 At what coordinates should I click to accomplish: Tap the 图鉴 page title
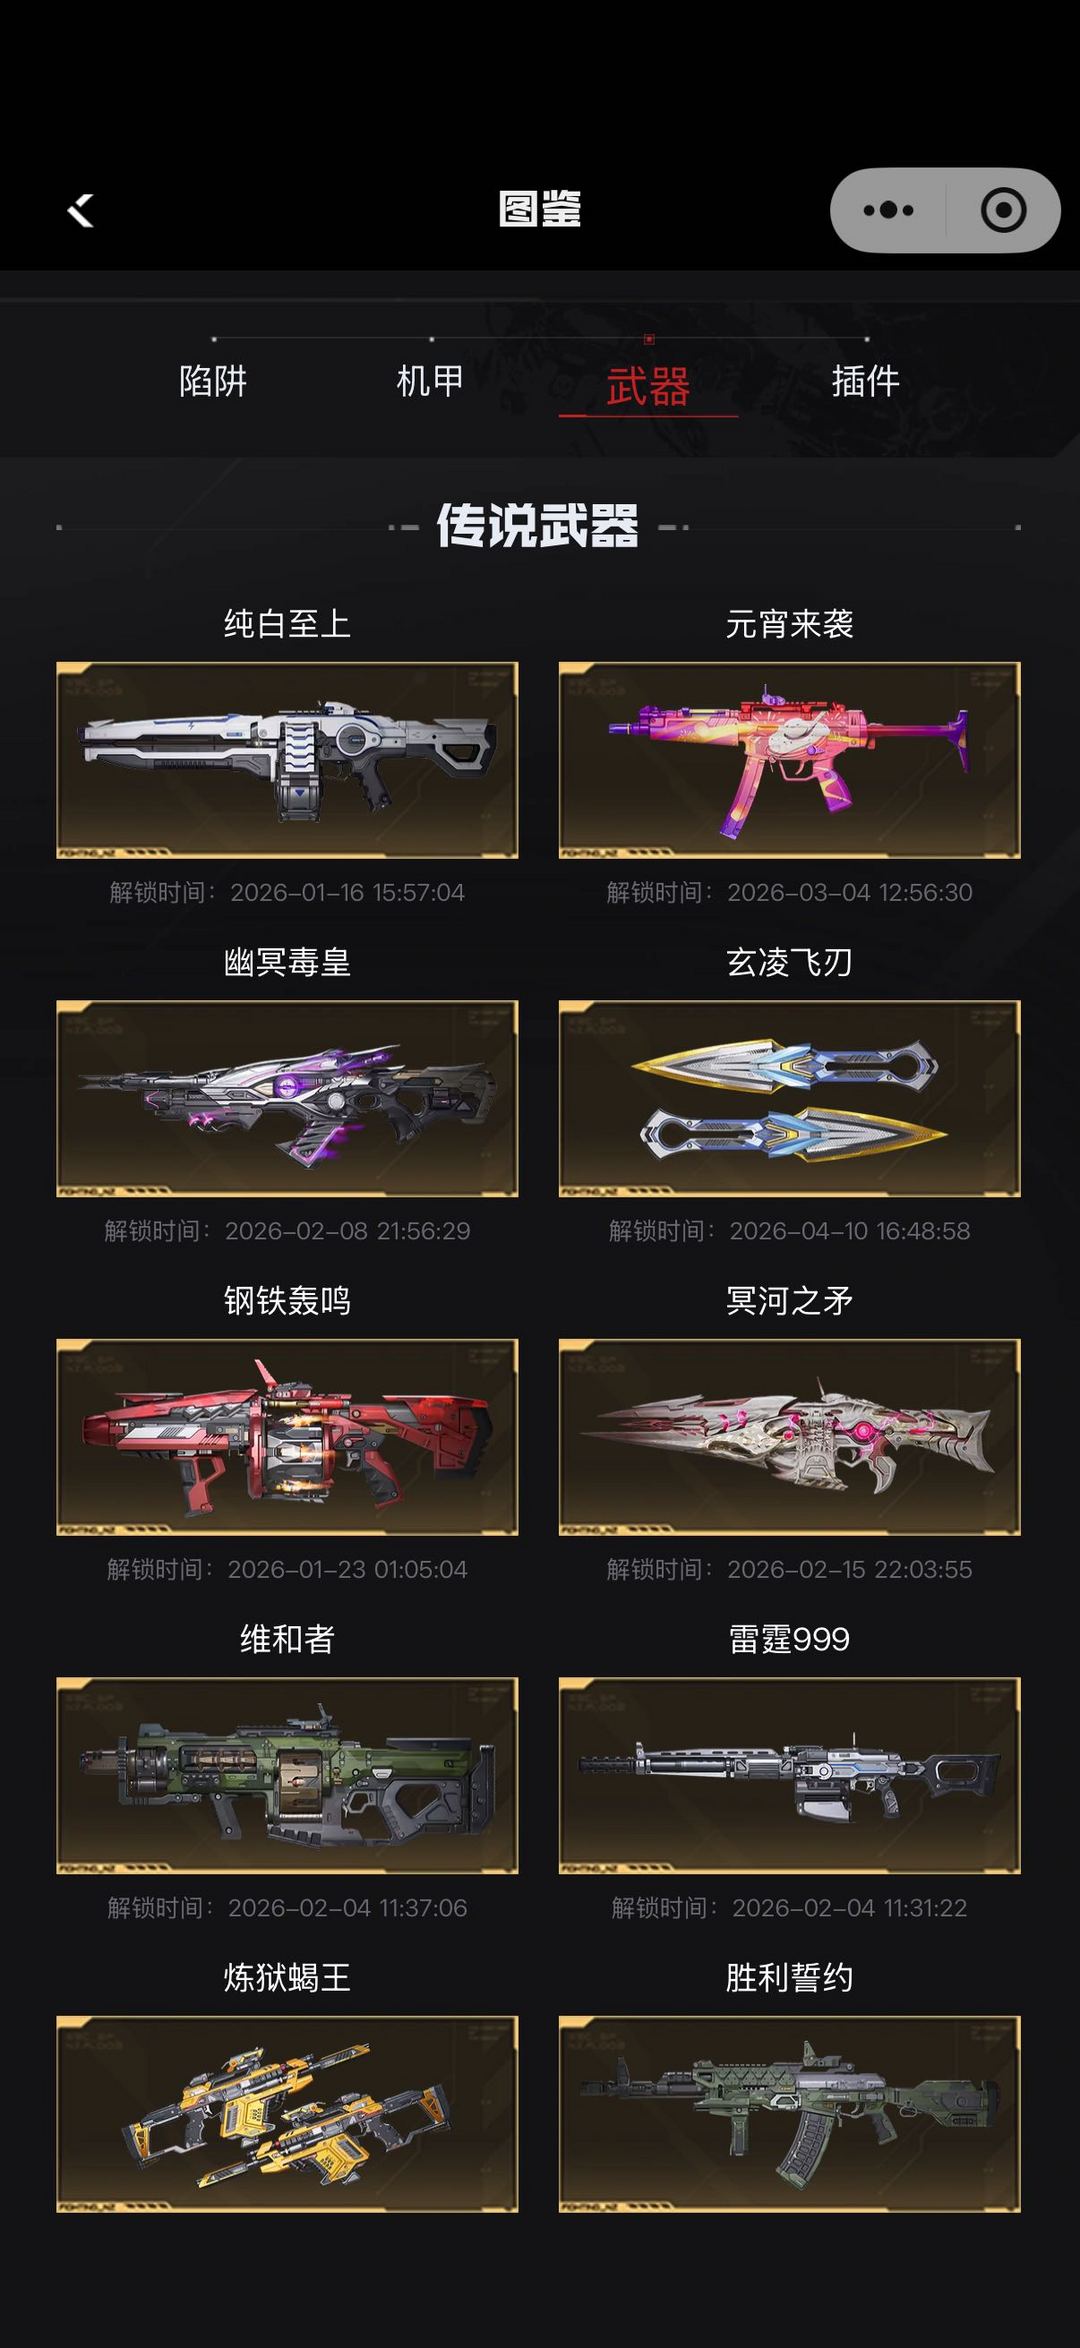click(540, 210)
